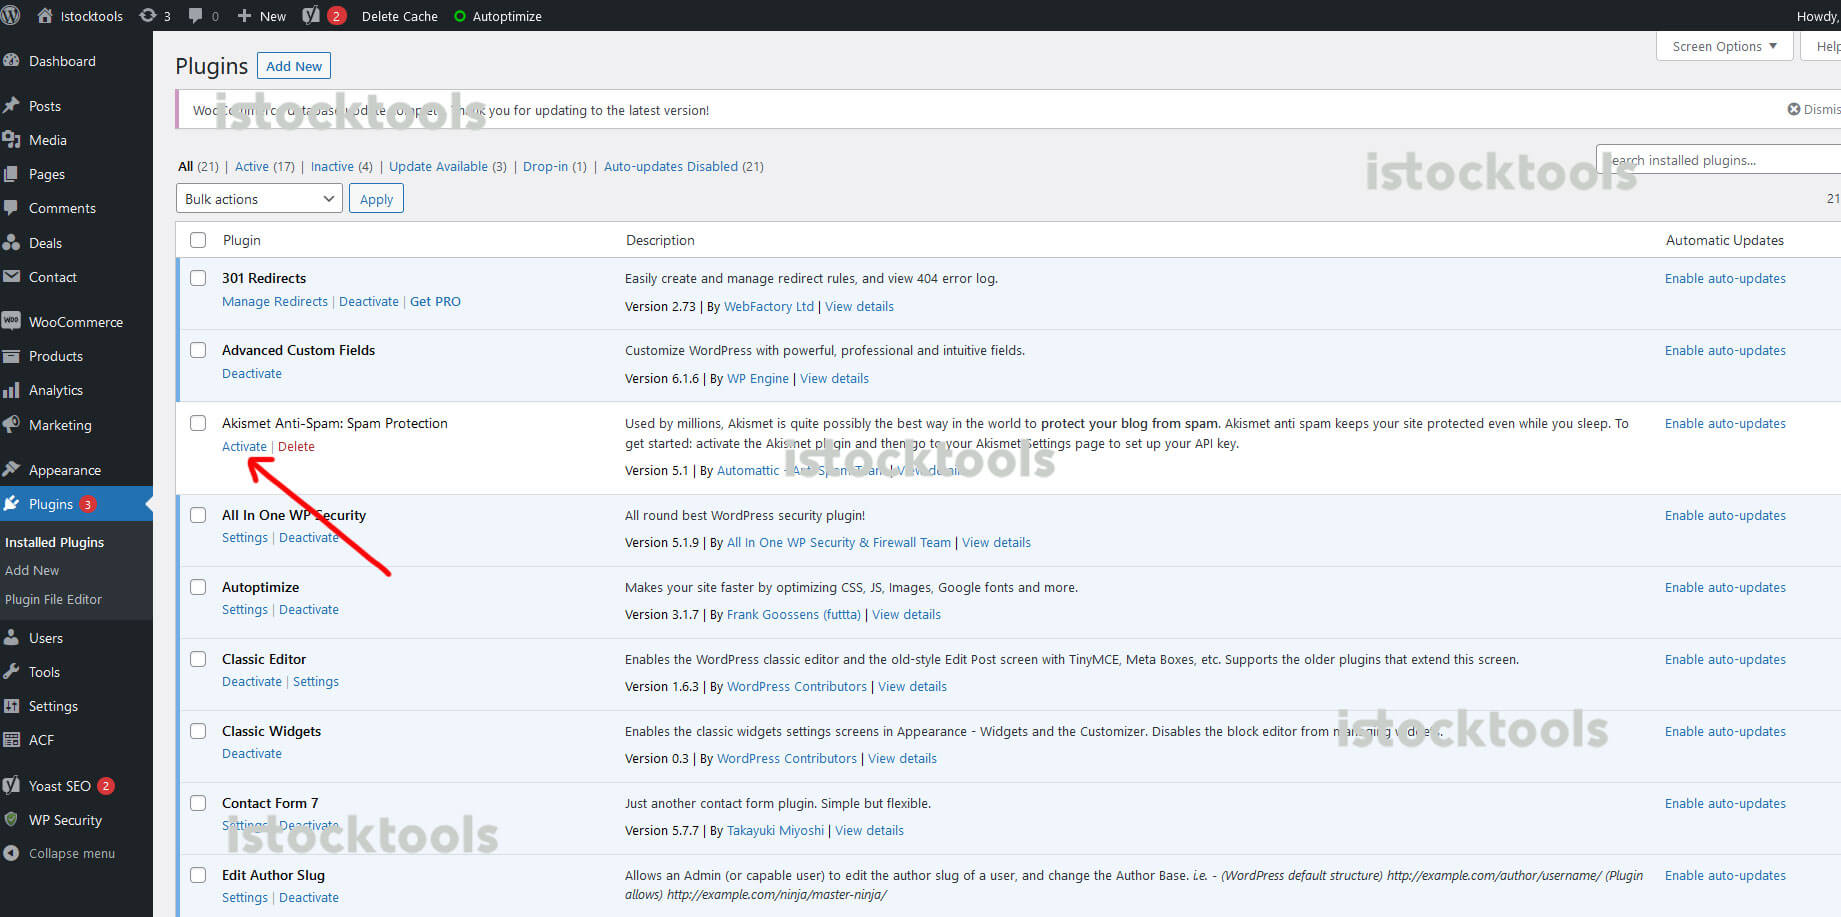Delete the Akismet Anti-Spam plugin
The height and width of the screenshot is (917, 1841).
click(x=296, y=447)
